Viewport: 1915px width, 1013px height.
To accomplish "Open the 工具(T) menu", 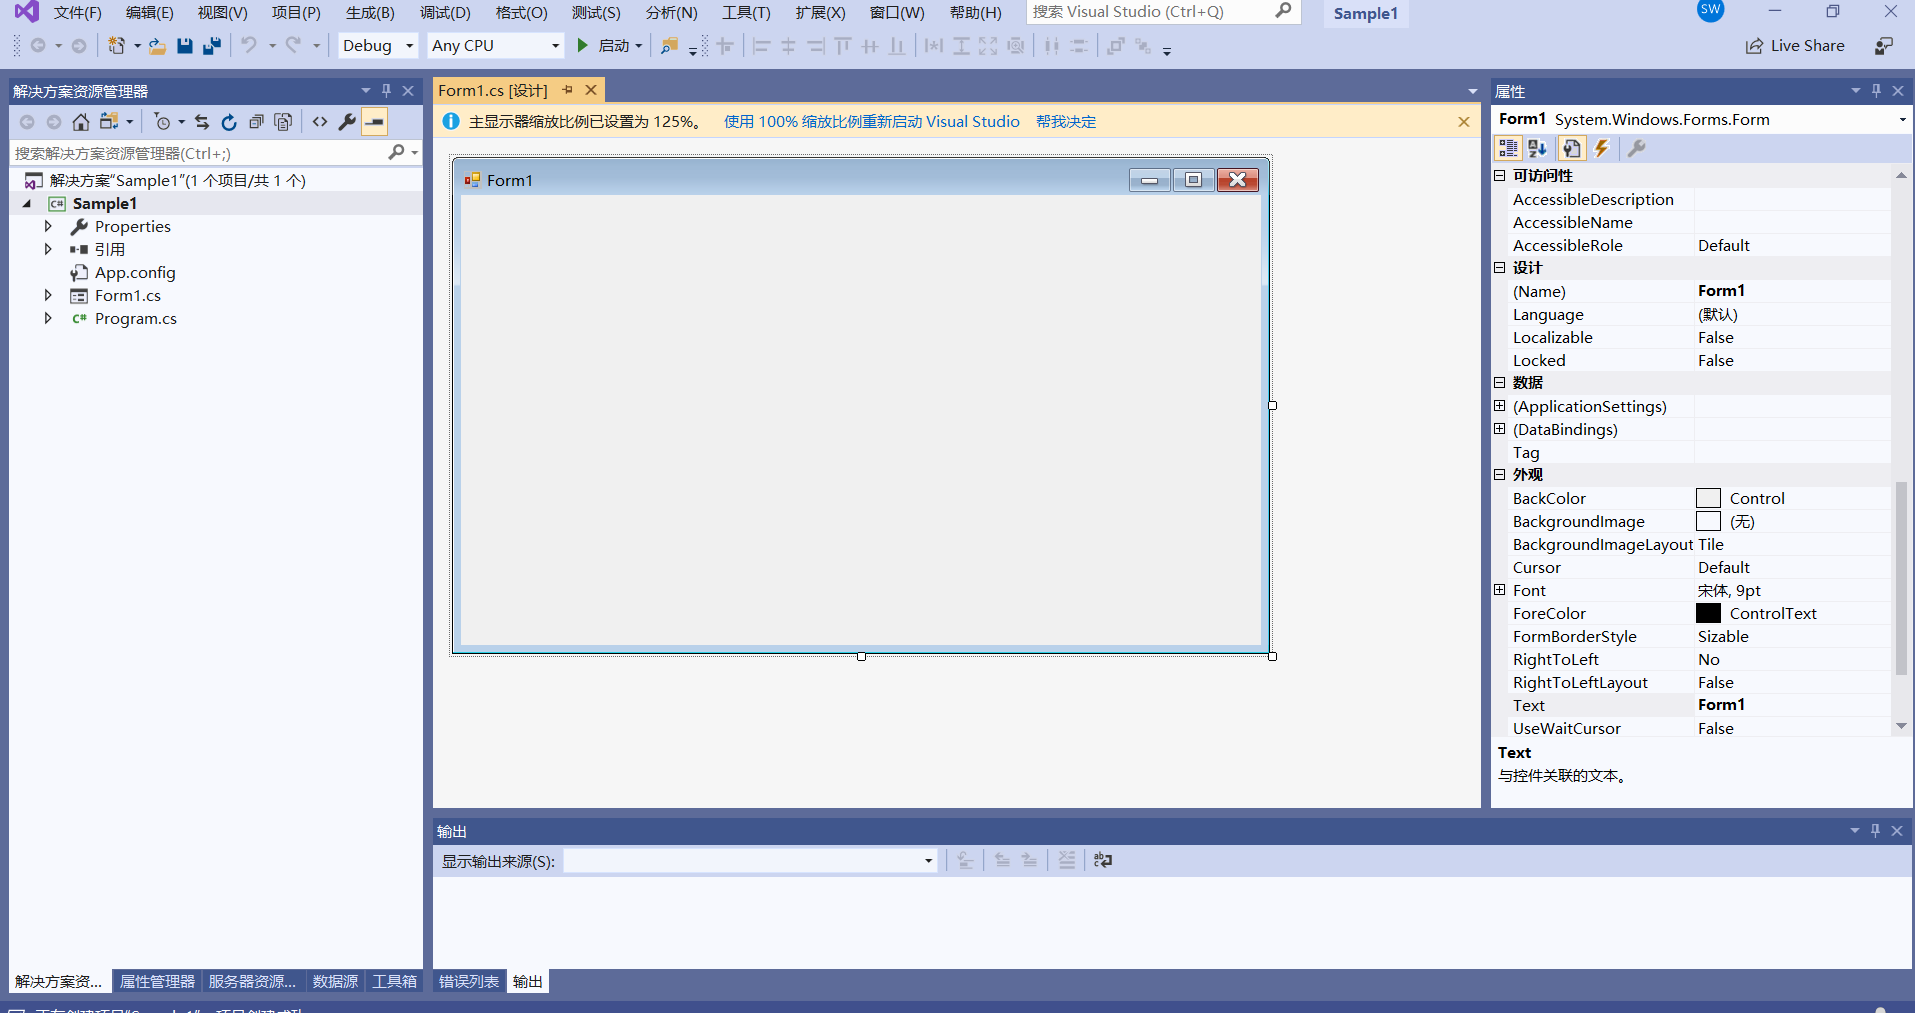I will pyautogui.click(x=746, y=12).
